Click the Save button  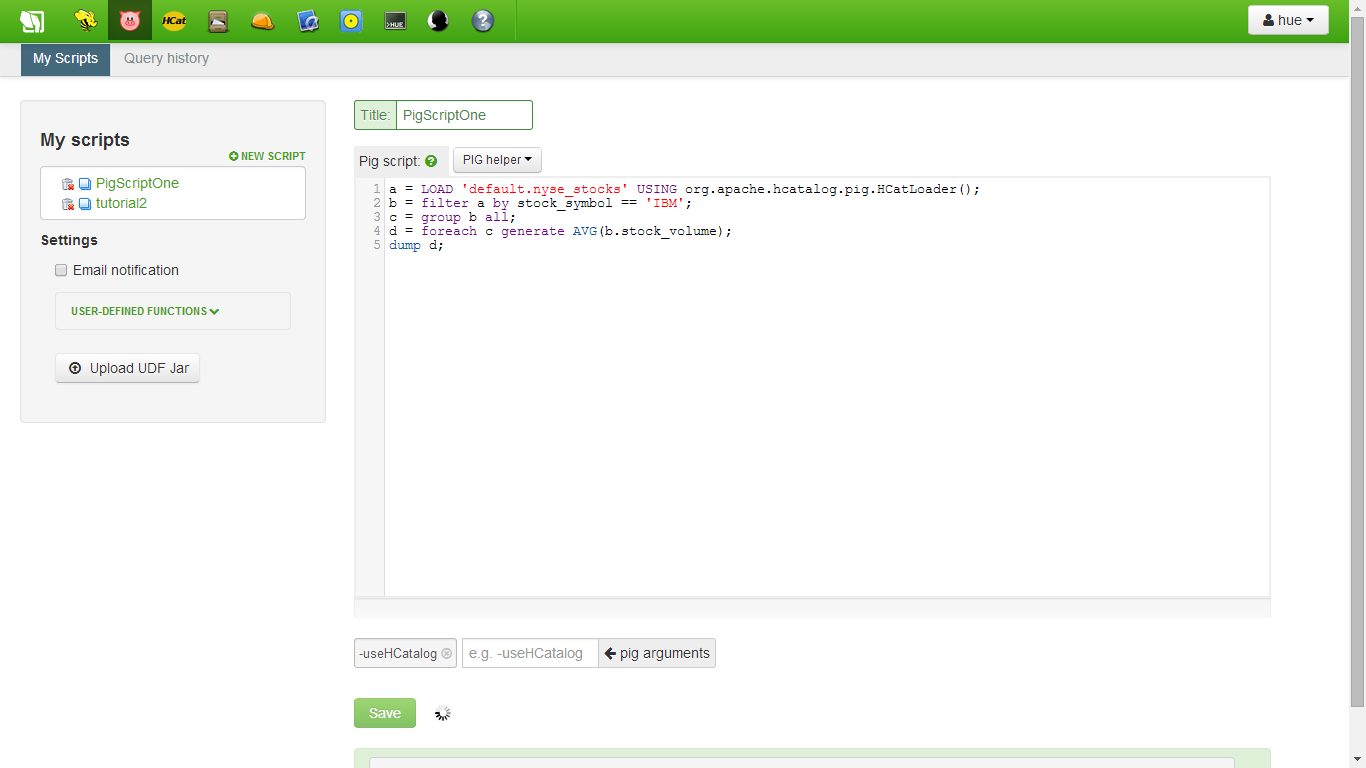click(385, 713)
